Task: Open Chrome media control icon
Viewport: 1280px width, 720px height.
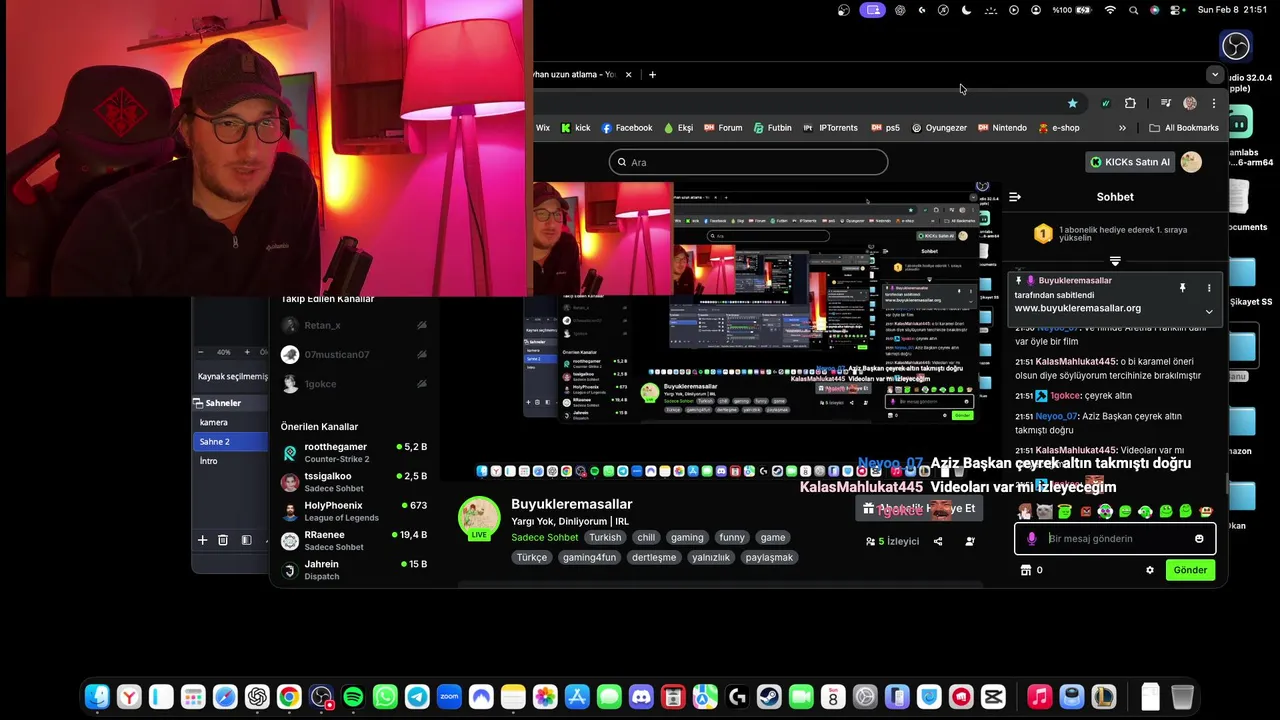Action: 1166,103
